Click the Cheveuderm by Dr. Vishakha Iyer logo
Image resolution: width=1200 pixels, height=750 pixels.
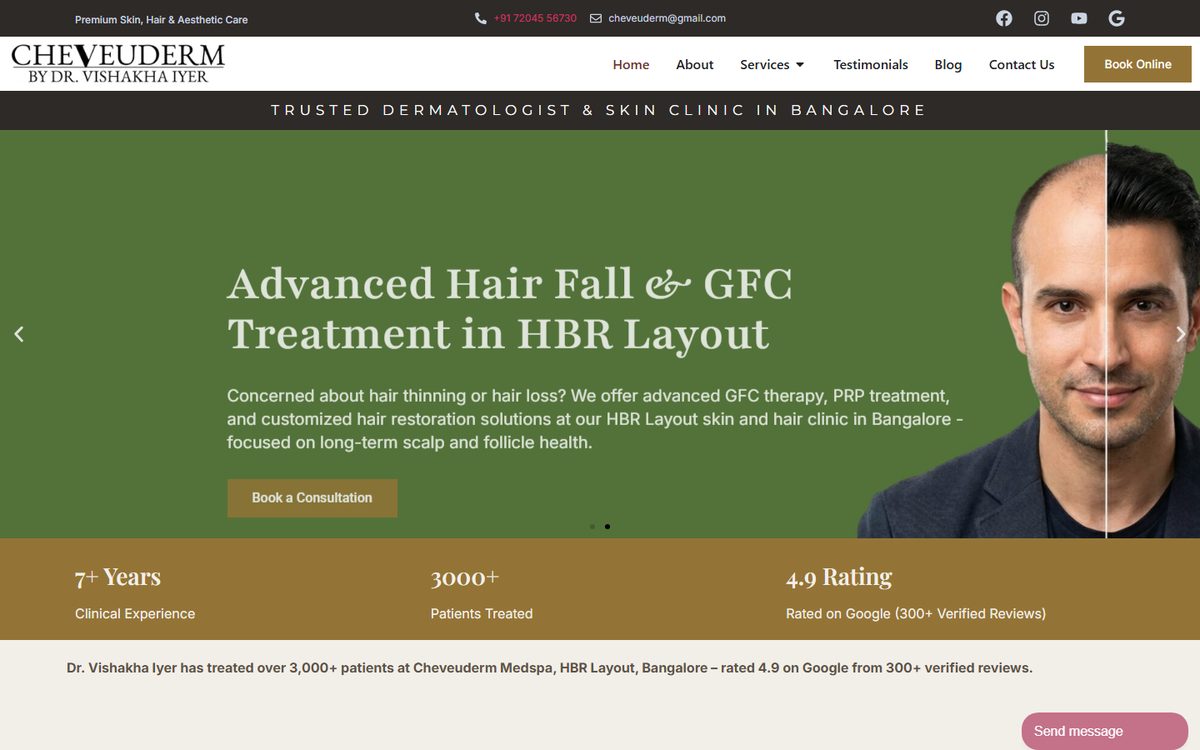coord(118,63)
